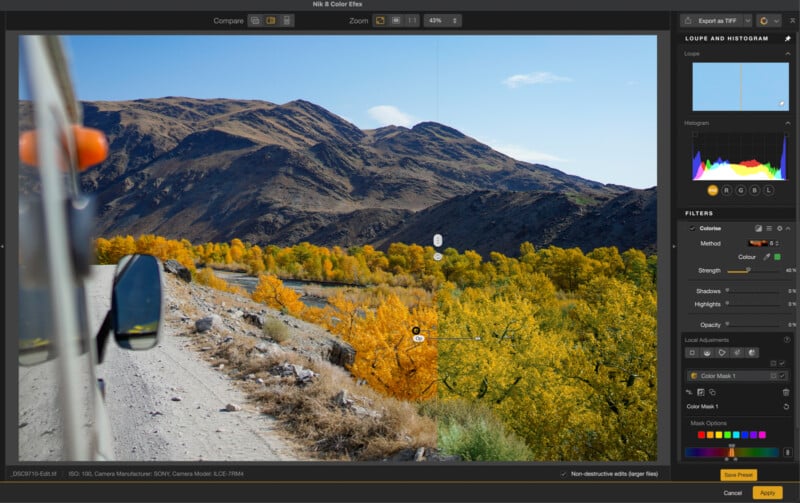Image resolution: width=800 pixels, height=503 pixels.
Task: Select the split-view compare mode icon
Action: point(271,20)
